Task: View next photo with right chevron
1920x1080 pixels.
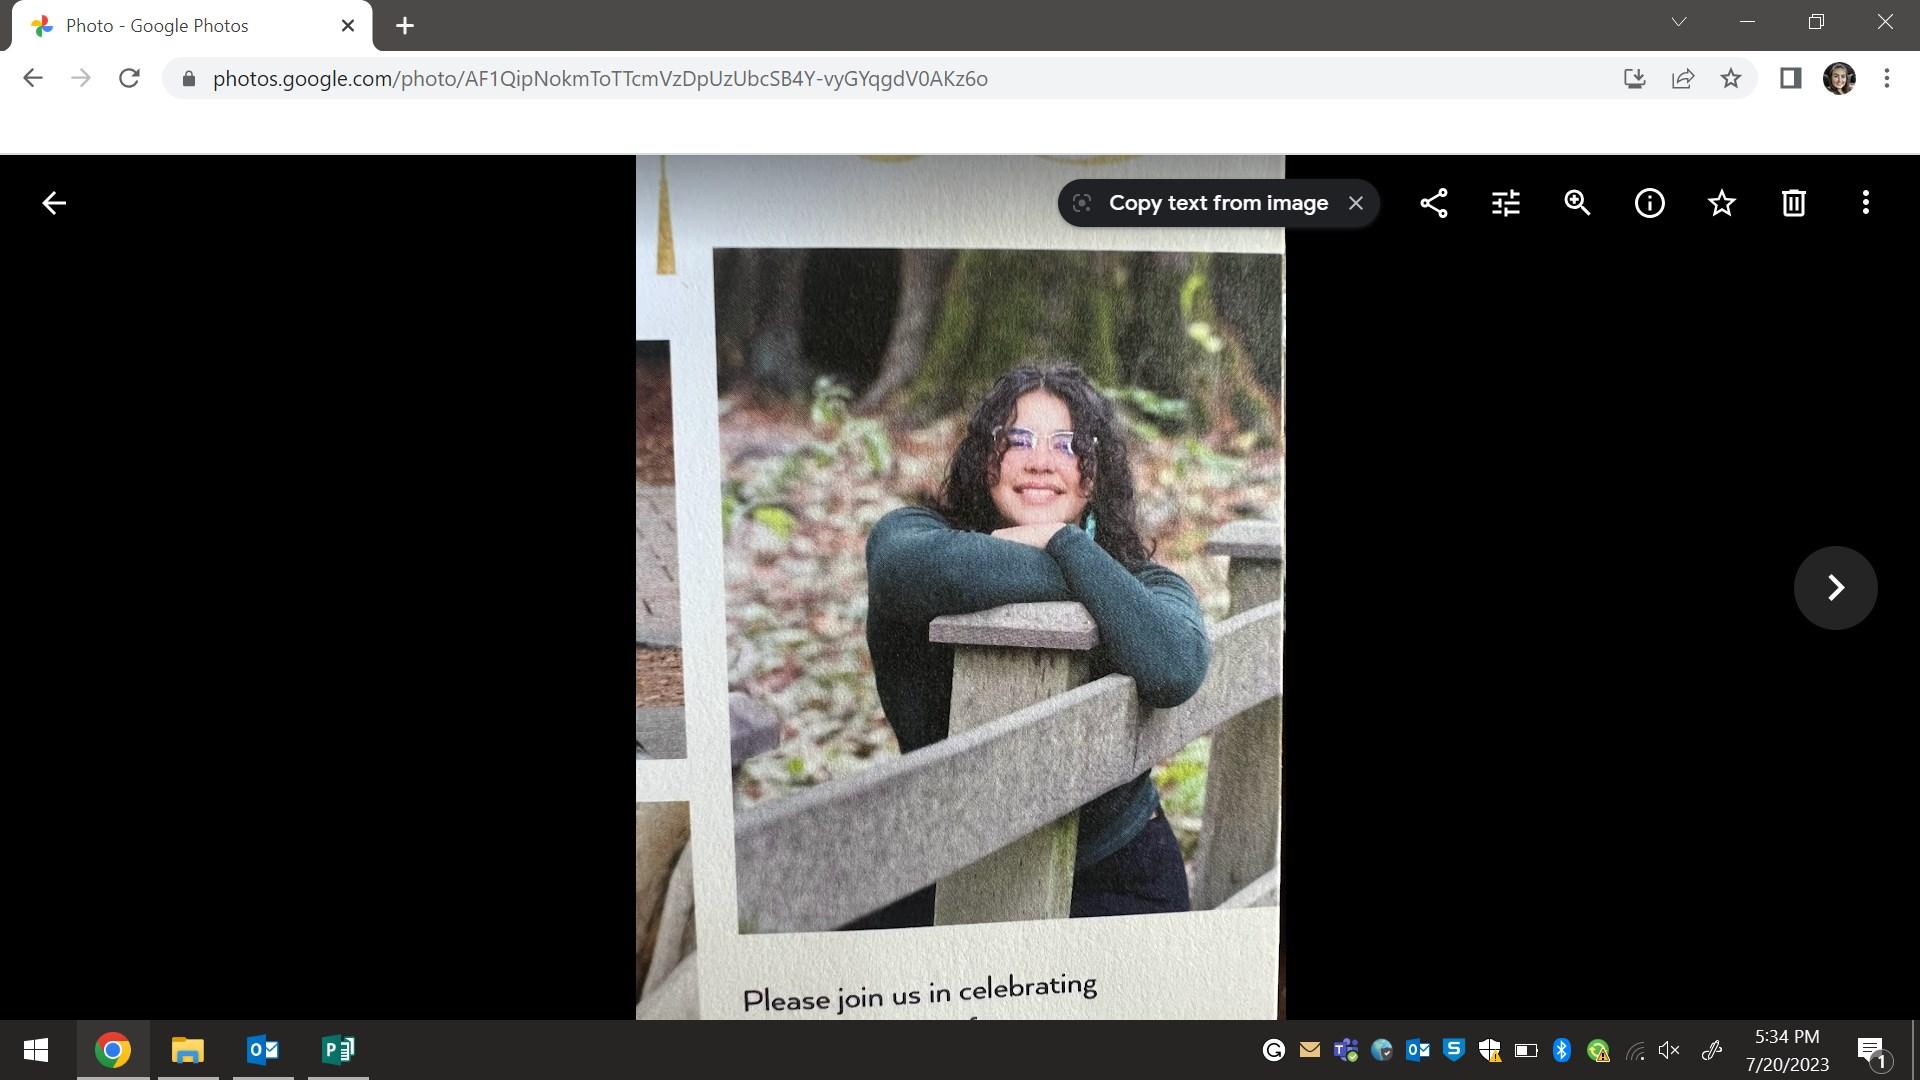Action: [x=1835, y=587]
